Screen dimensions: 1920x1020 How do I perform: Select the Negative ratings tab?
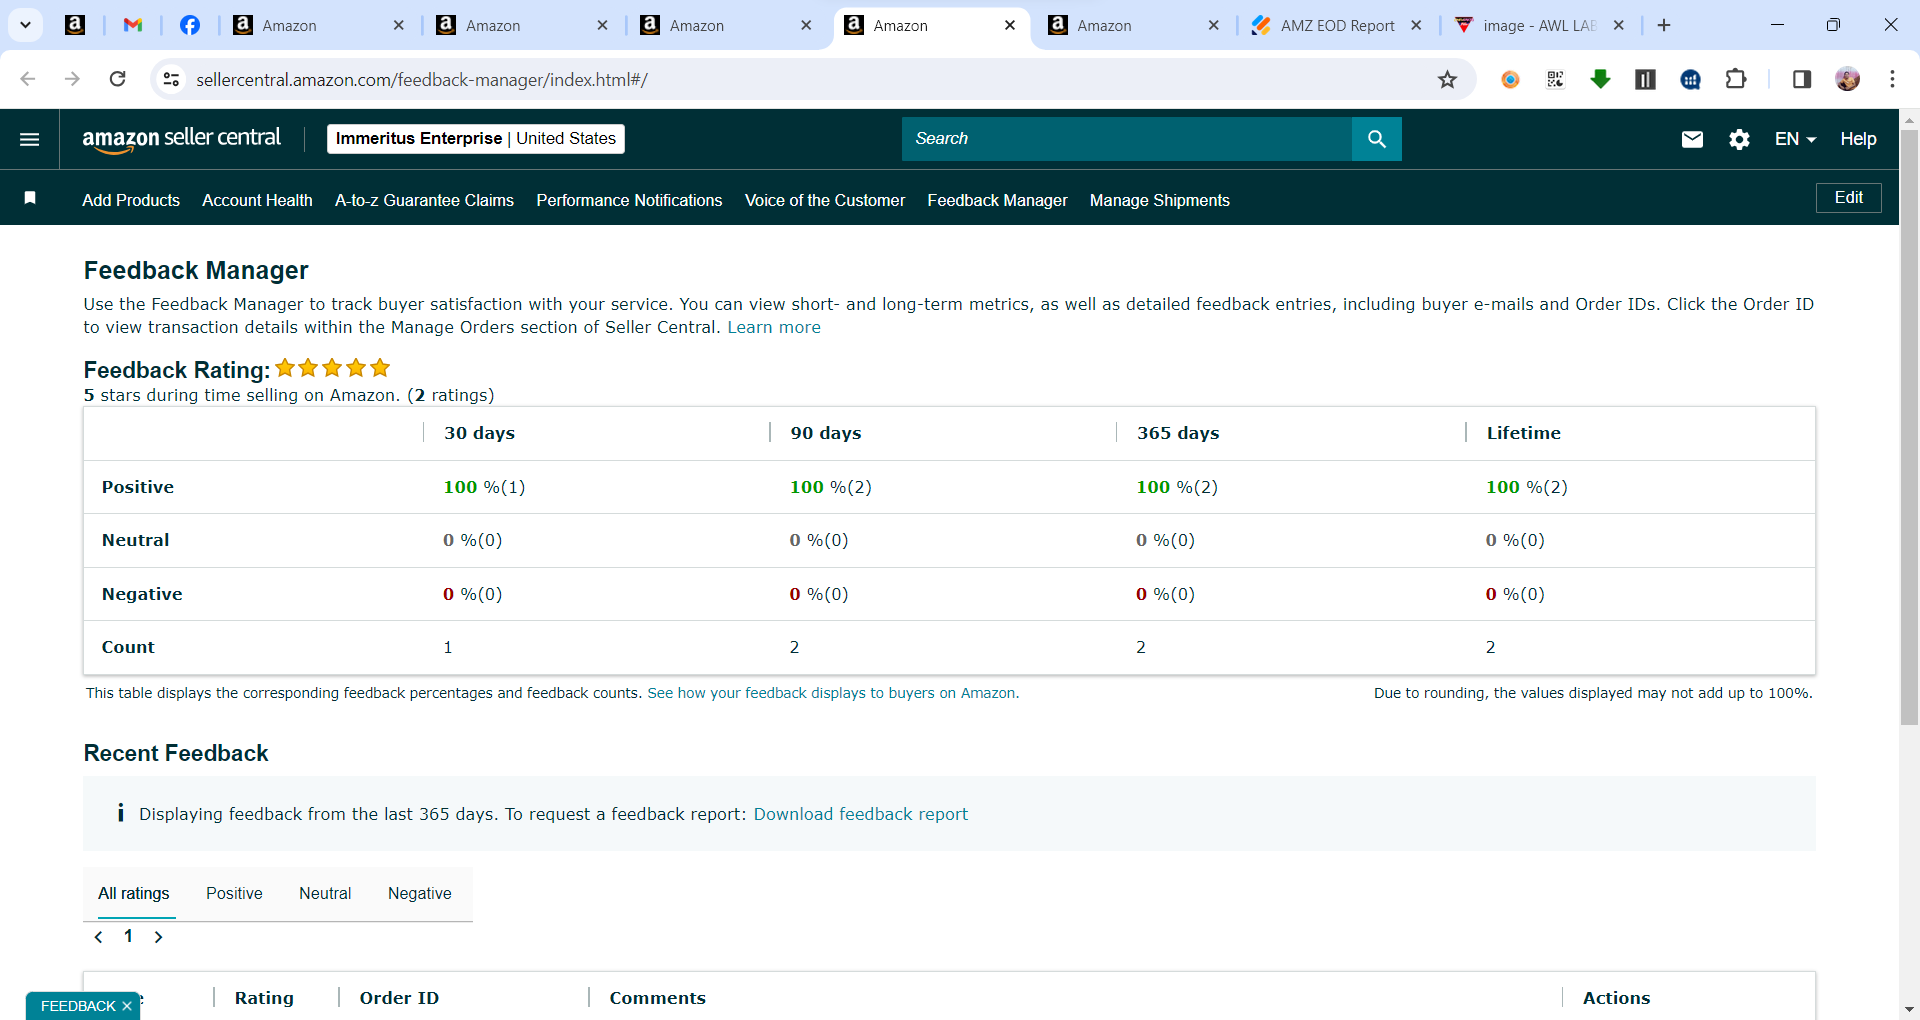point(420,893)
